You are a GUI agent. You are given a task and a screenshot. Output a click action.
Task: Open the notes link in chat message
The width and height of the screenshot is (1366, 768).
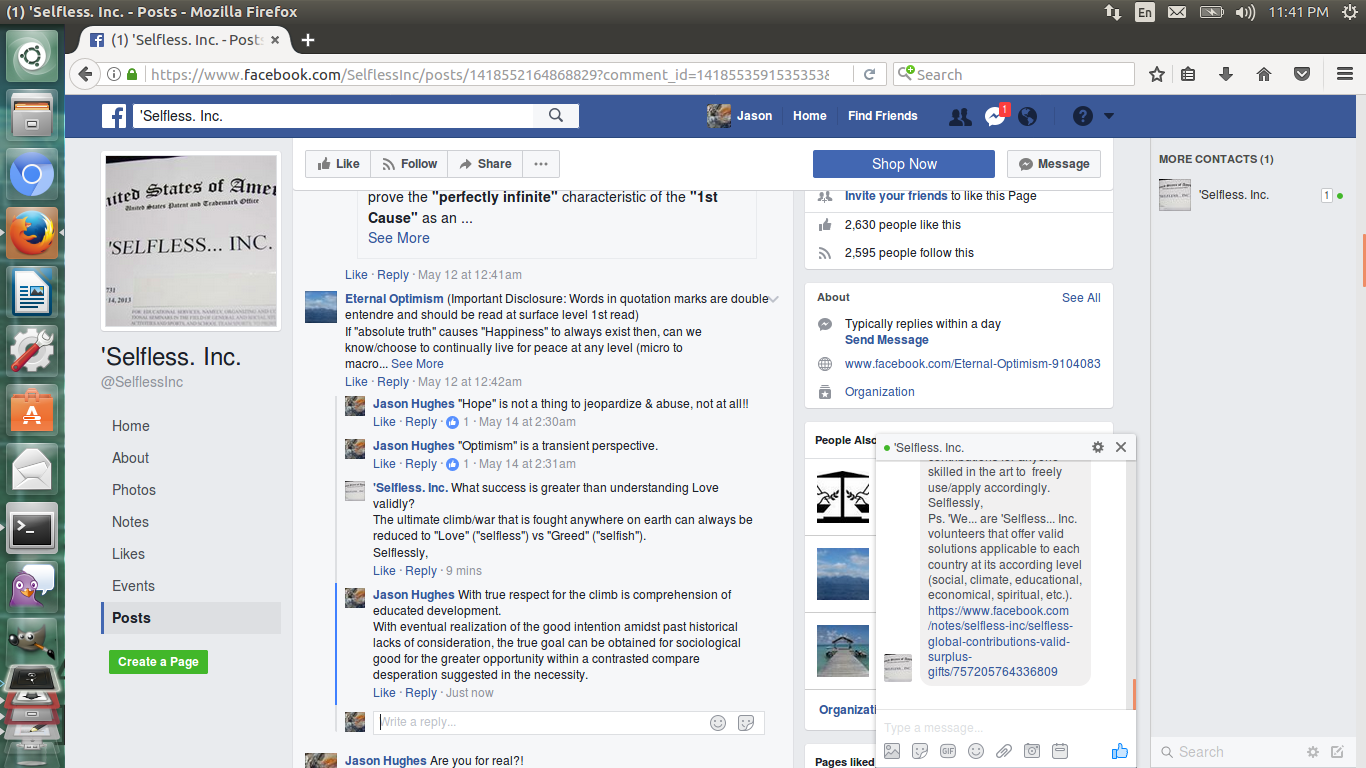998,641
